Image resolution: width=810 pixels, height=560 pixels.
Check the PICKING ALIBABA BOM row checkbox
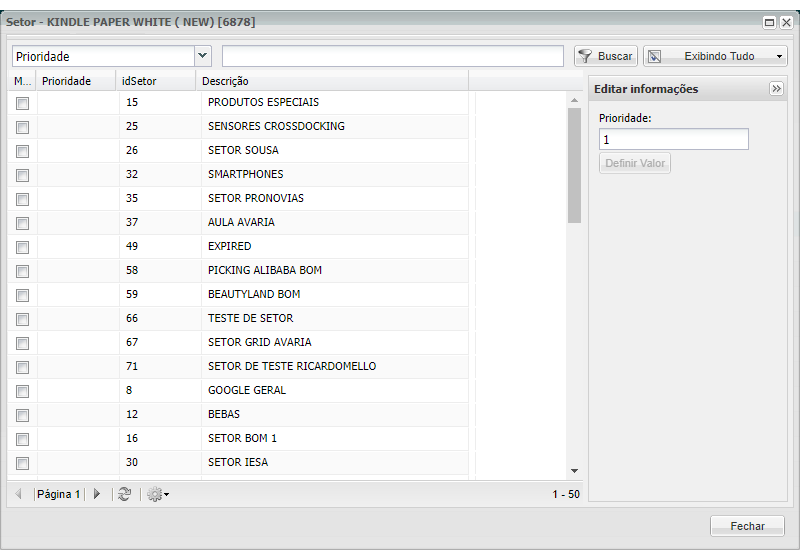[22, 271]
